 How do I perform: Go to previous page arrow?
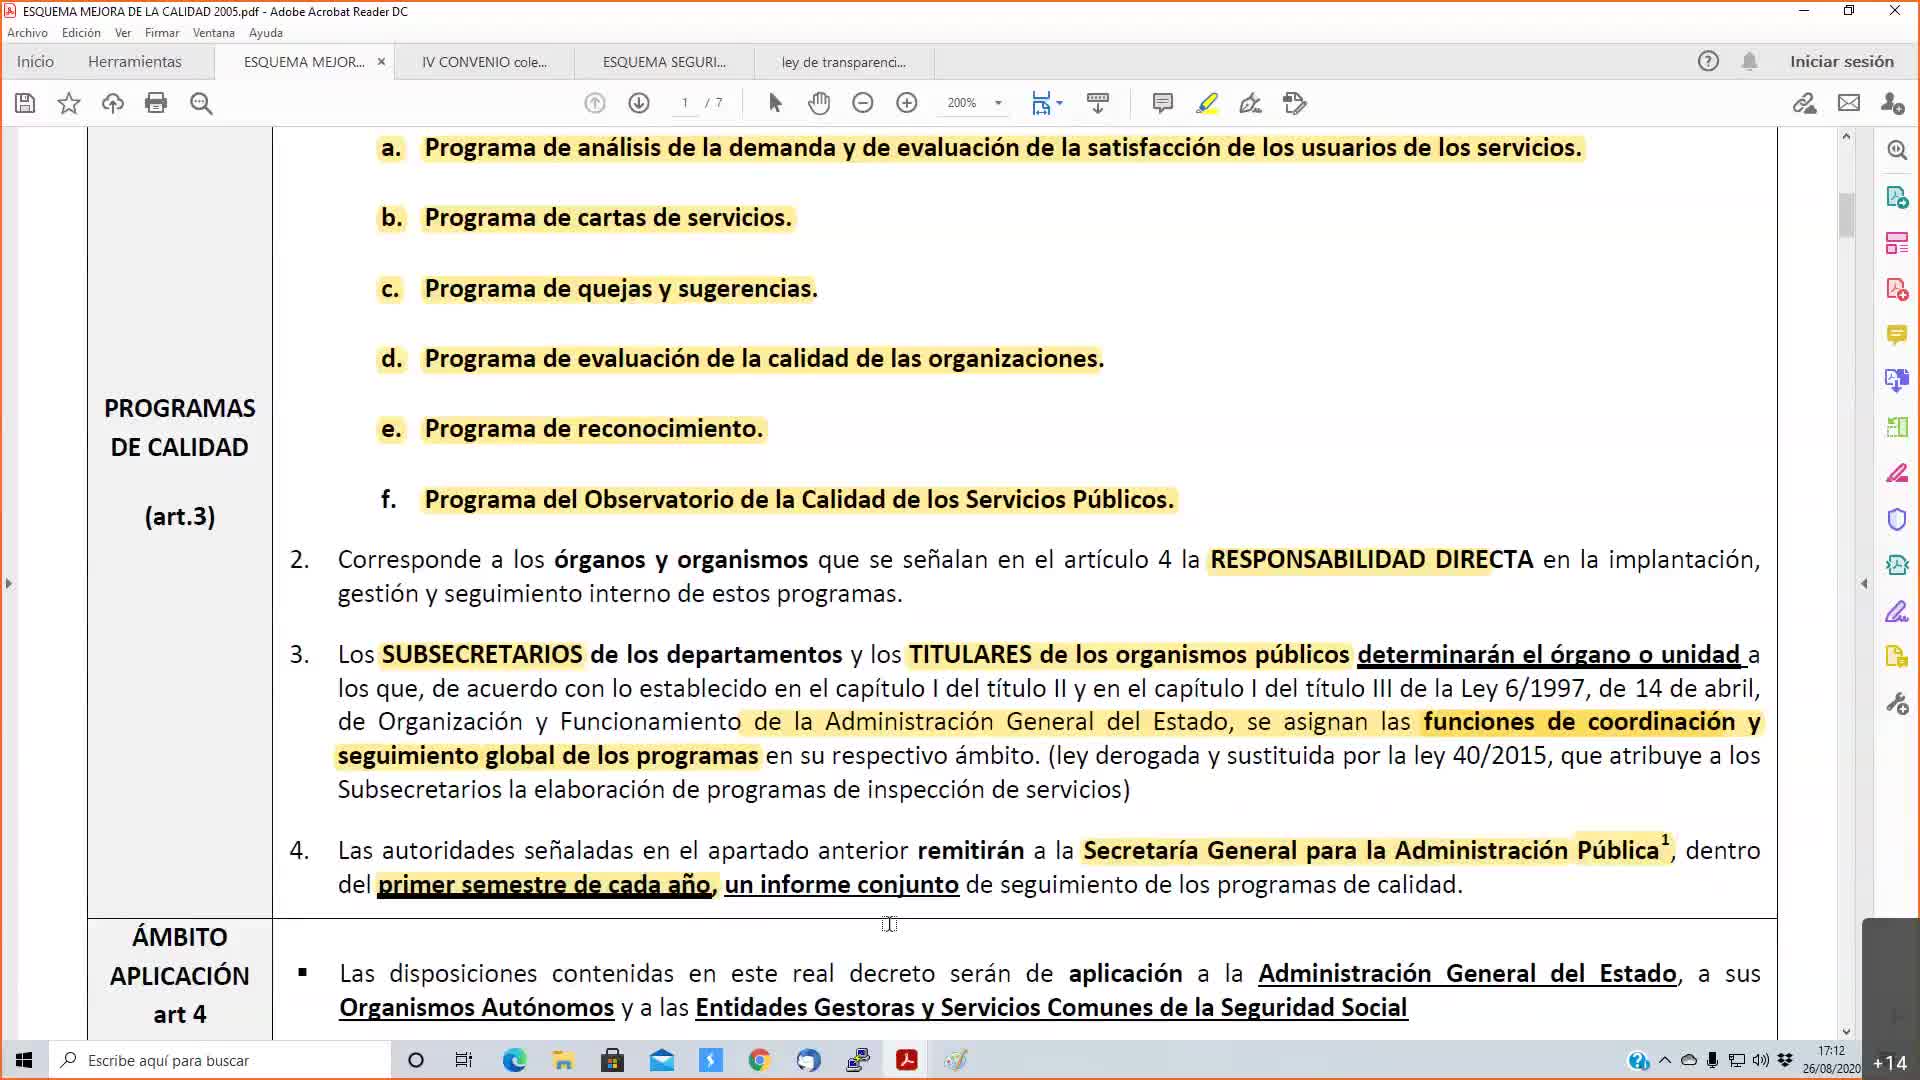595,103
